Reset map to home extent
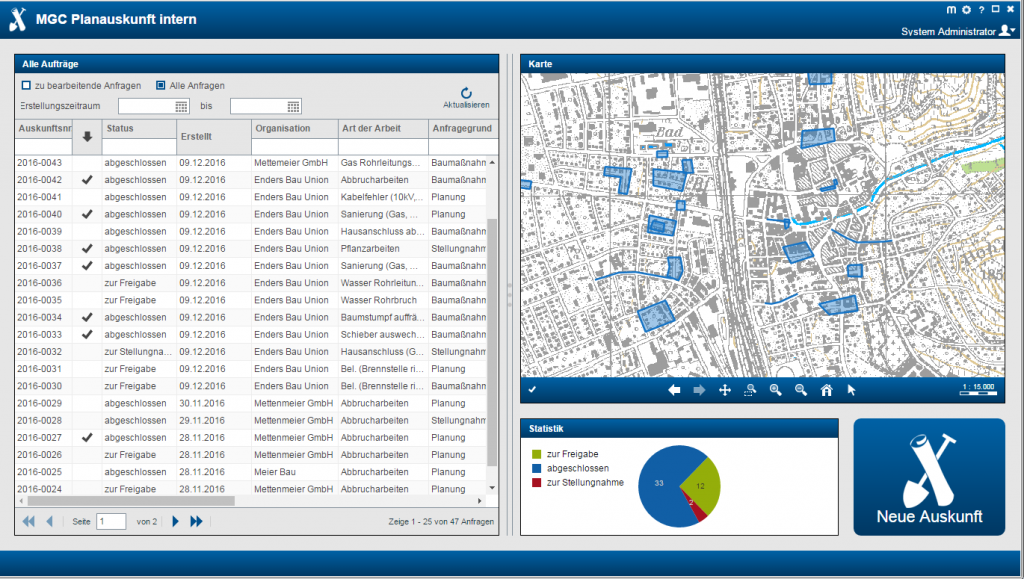 click(x=827, y=391)
